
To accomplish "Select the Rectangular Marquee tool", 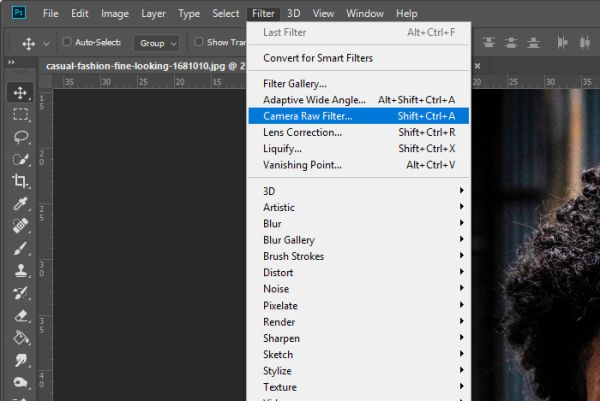I will pos(20,114).
